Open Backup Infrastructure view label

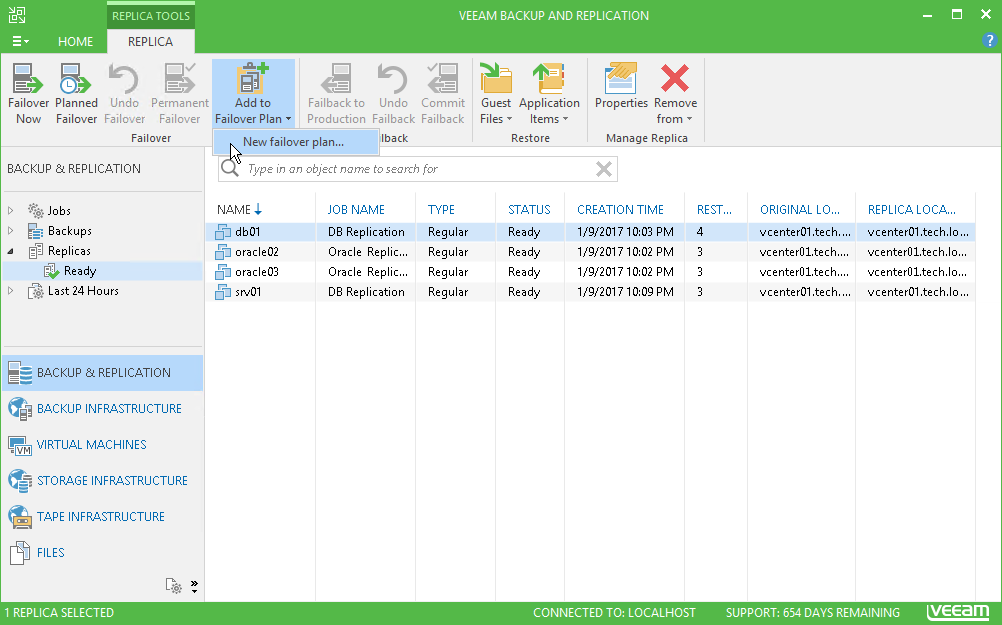point(109,408)
